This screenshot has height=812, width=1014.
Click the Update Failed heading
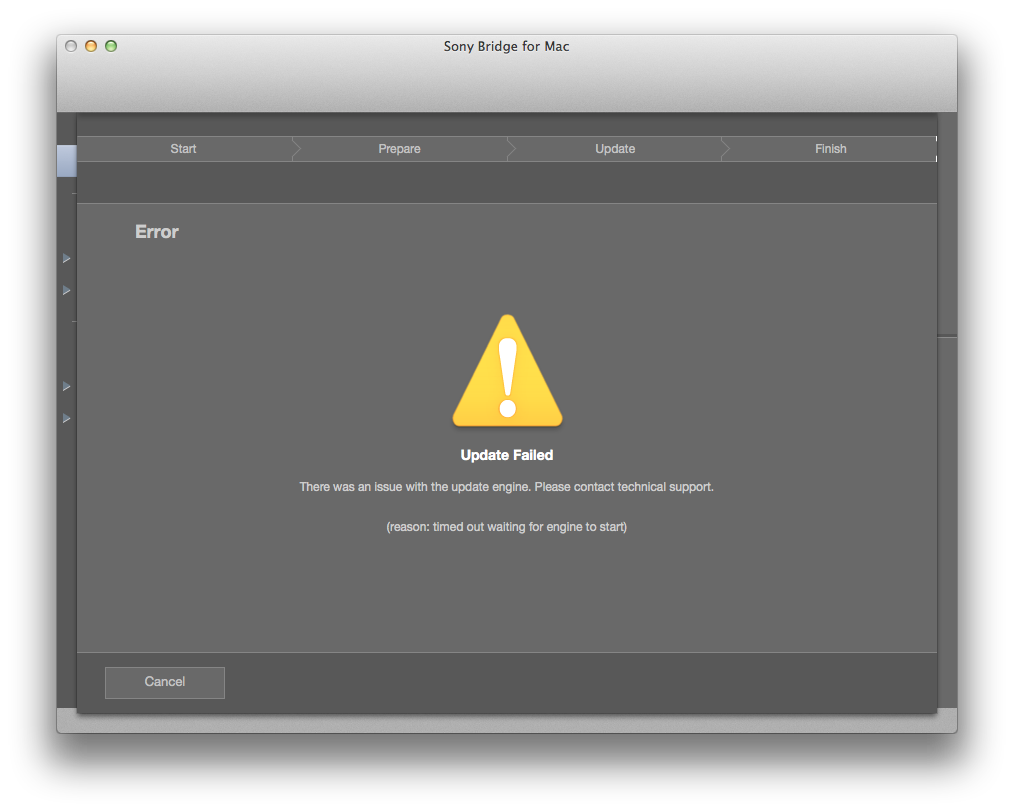(x=507, y=455)
